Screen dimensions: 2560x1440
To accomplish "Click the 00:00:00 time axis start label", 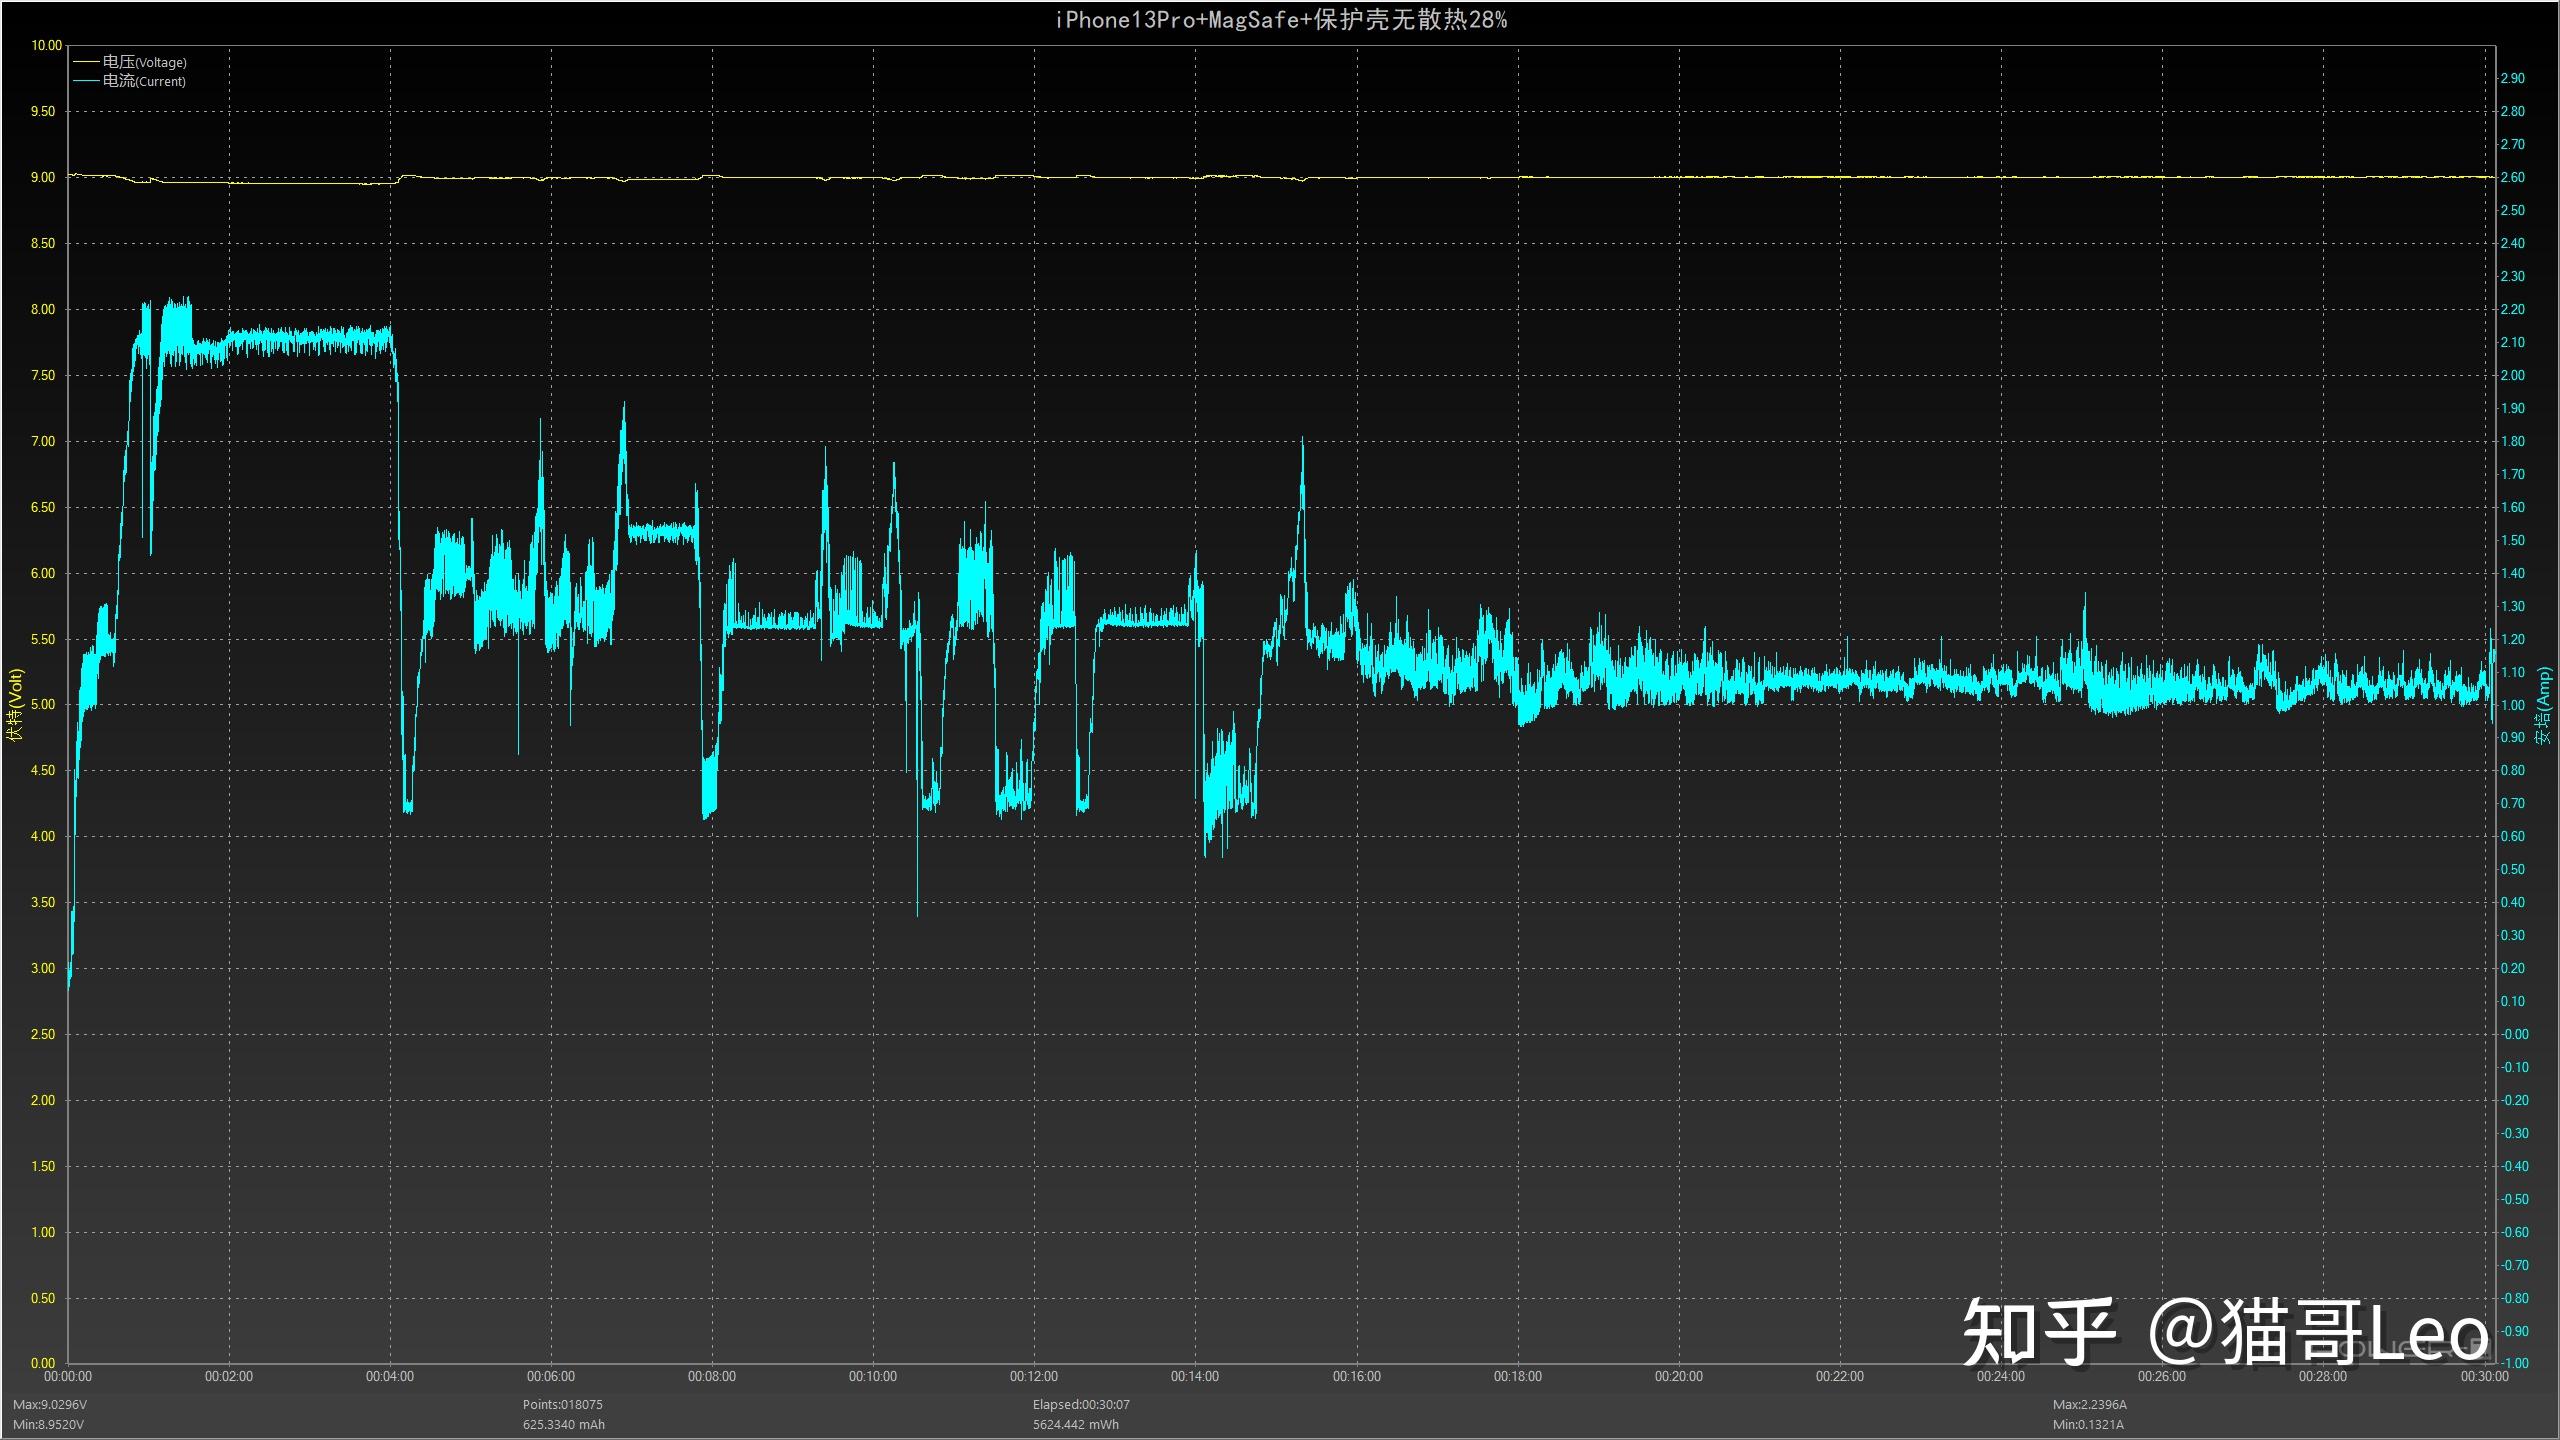I will click(68, 1376).
